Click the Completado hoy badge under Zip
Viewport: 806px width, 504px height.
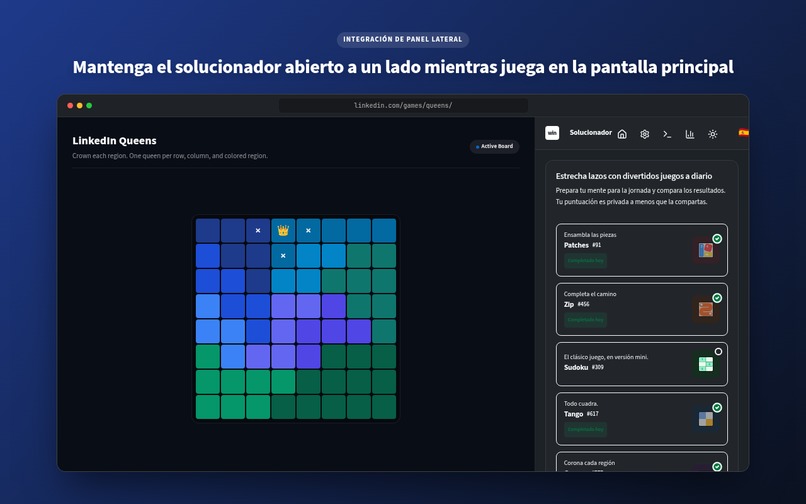[585, 320]
